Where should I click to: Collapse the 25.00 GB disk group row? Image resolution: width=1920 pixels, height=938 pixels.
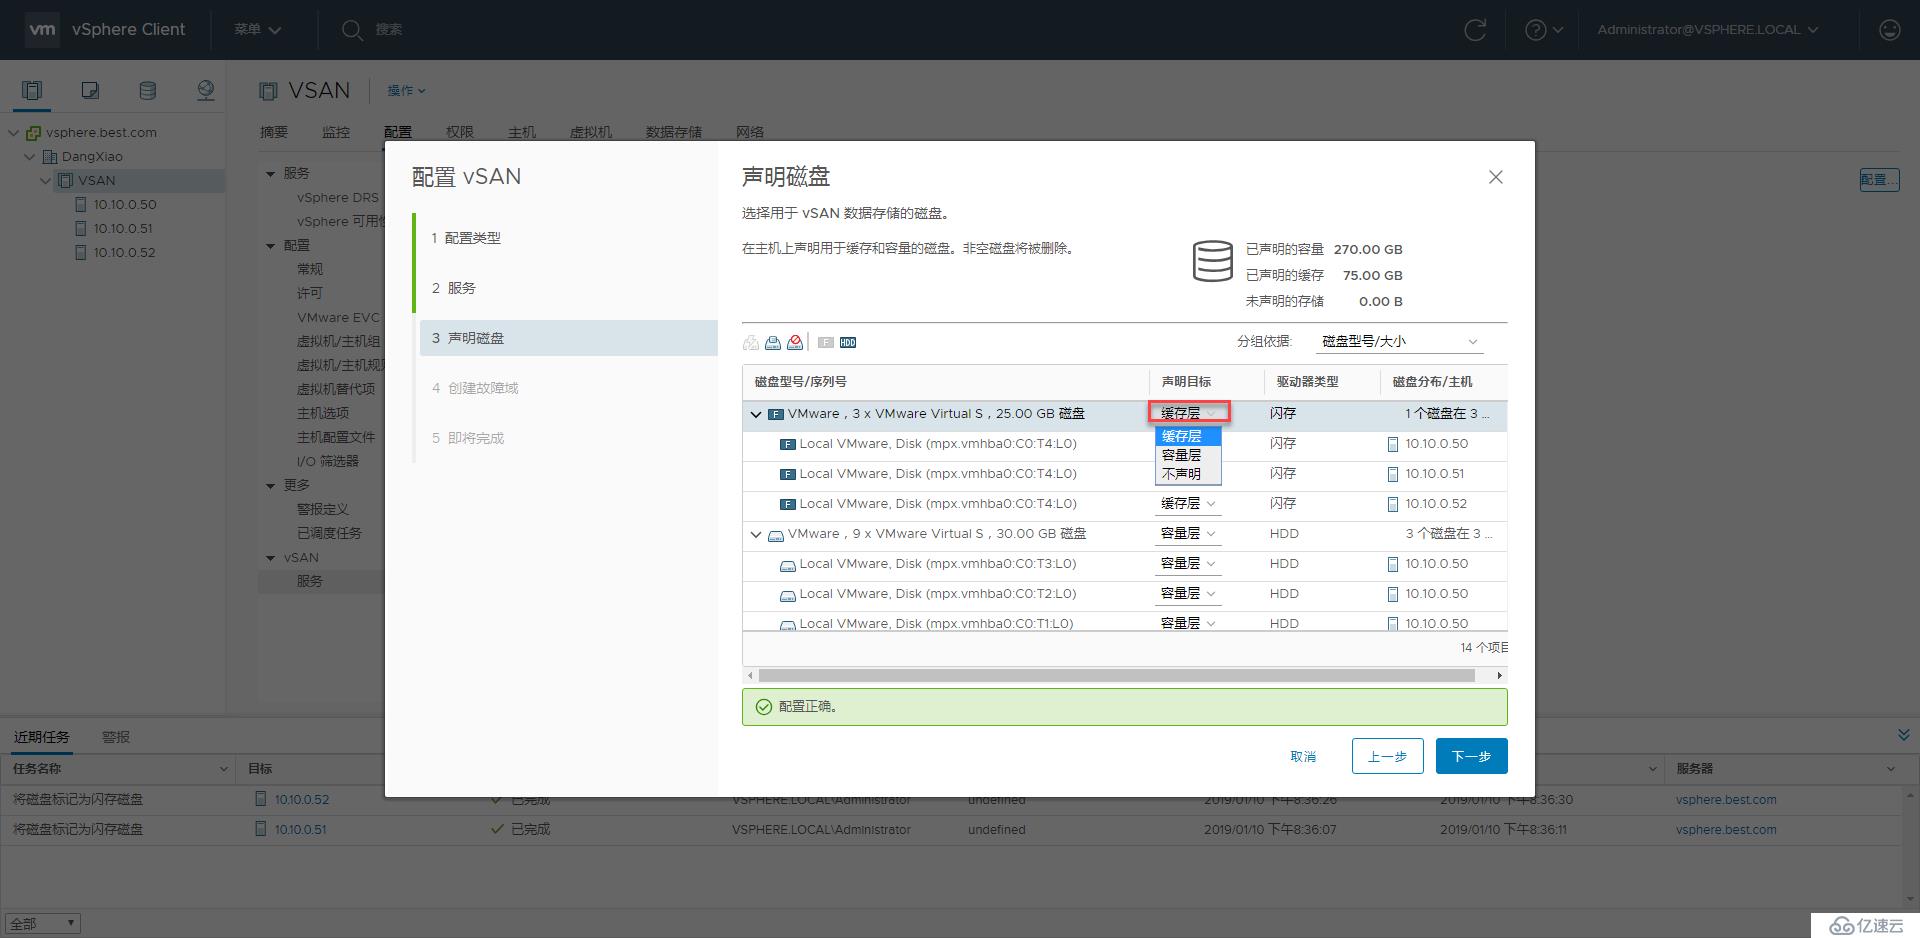(756, 414)
